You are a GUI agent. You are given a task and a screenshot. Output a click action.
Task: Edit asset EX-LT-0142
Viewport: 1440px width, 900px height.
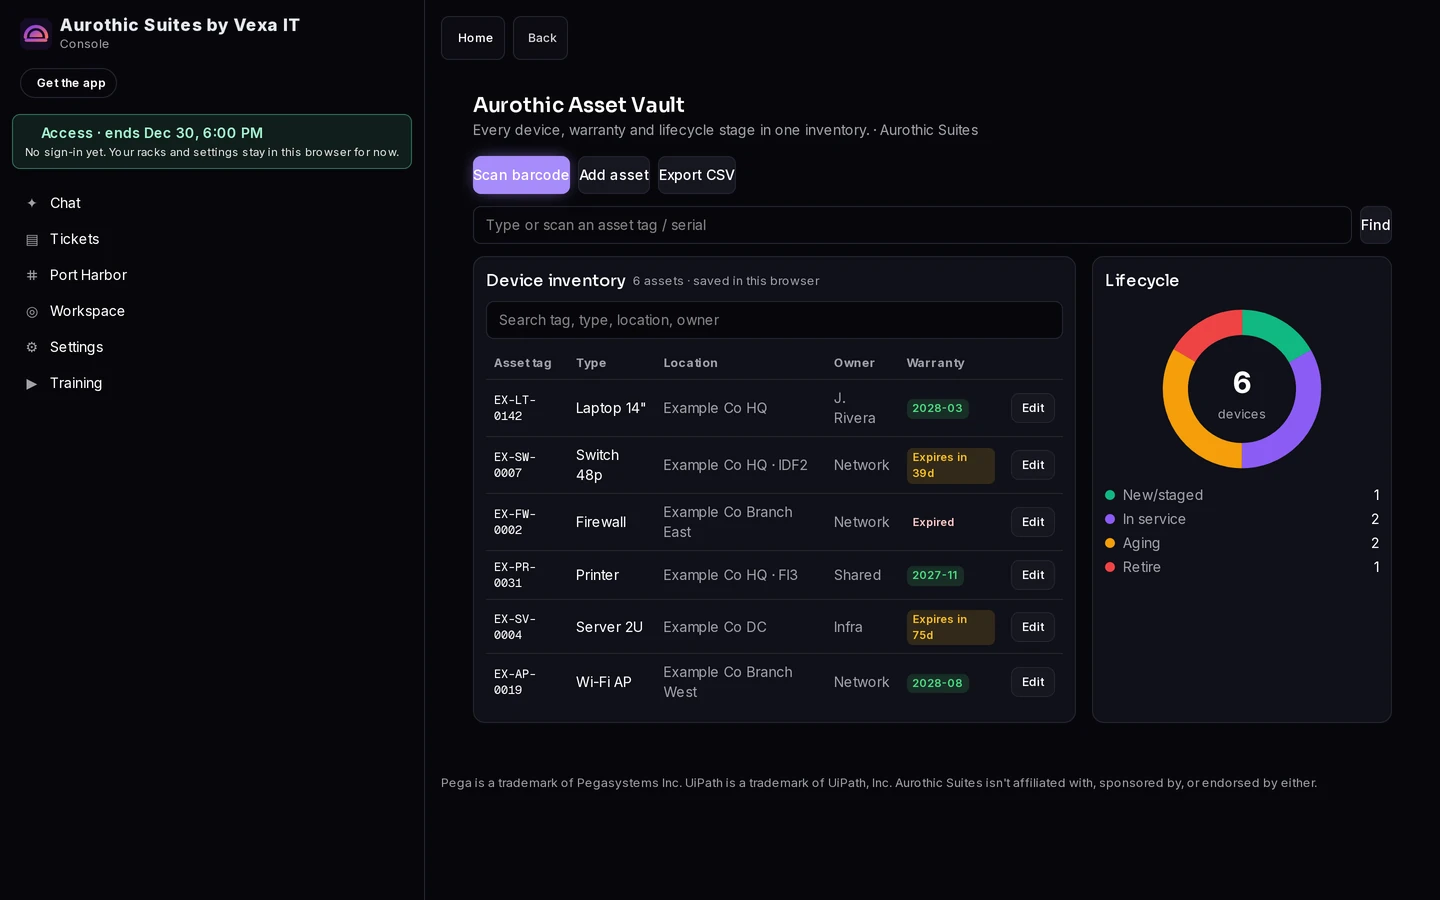click(1033, 408)
